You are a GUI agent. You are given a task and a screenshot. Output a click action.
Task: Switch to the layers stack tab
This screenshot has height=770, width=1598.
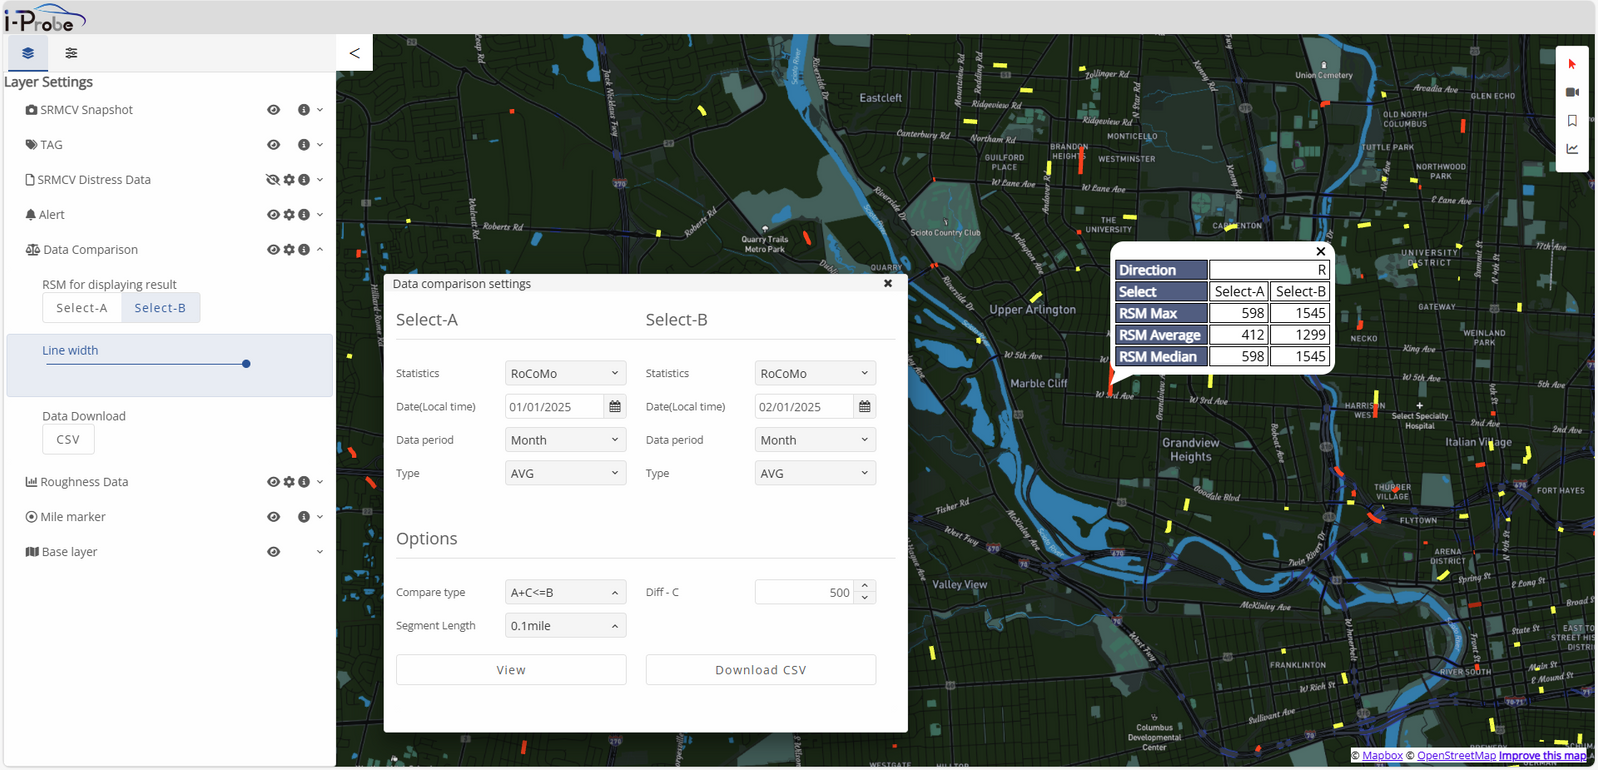tap(28, 53)
